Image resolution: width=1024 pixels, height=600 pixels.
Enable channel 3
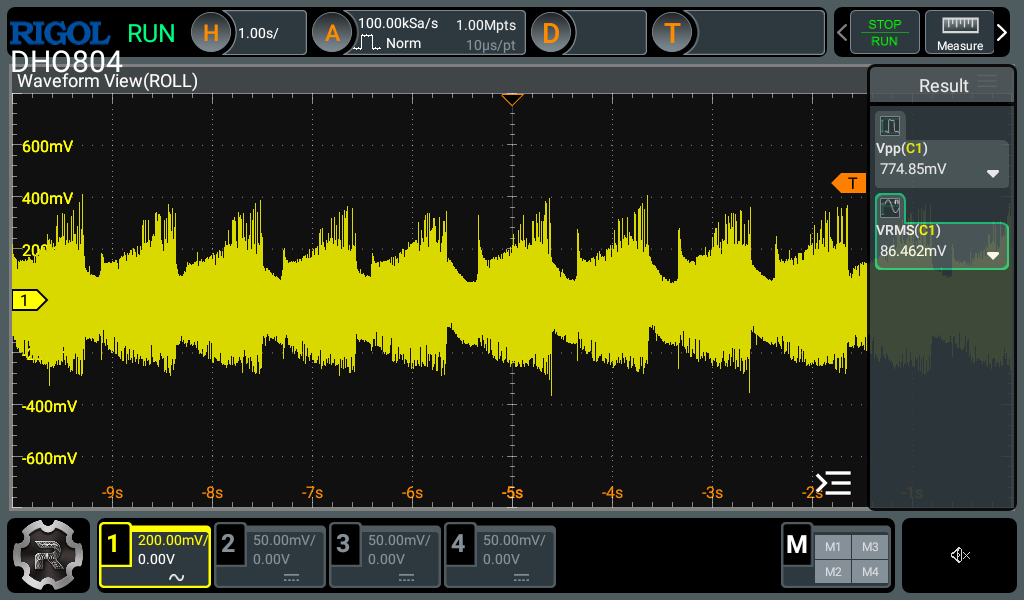click(x=385, y=555)
